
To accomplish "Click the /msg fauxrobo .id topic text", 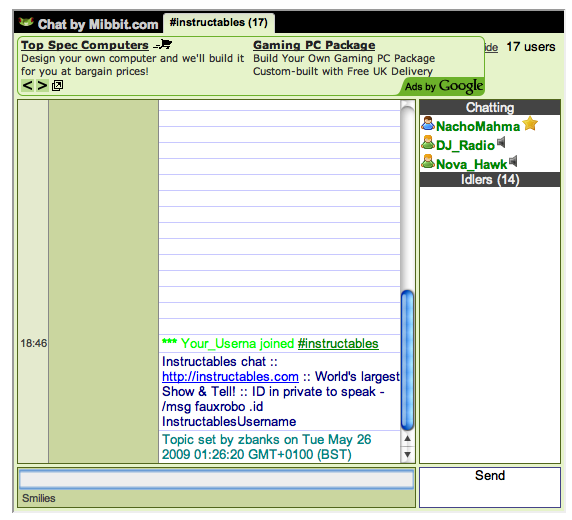I will [x=212, y=406].
